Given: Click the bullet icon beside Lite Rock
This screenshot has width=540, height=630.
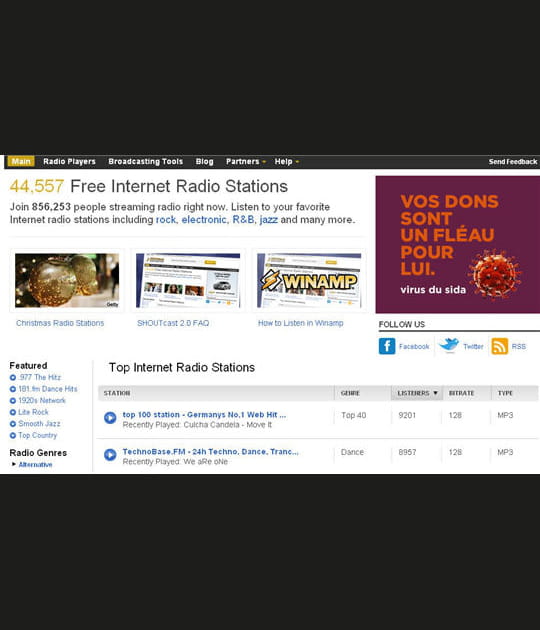Looking at the screenshot, I should [x=13, y=412].
